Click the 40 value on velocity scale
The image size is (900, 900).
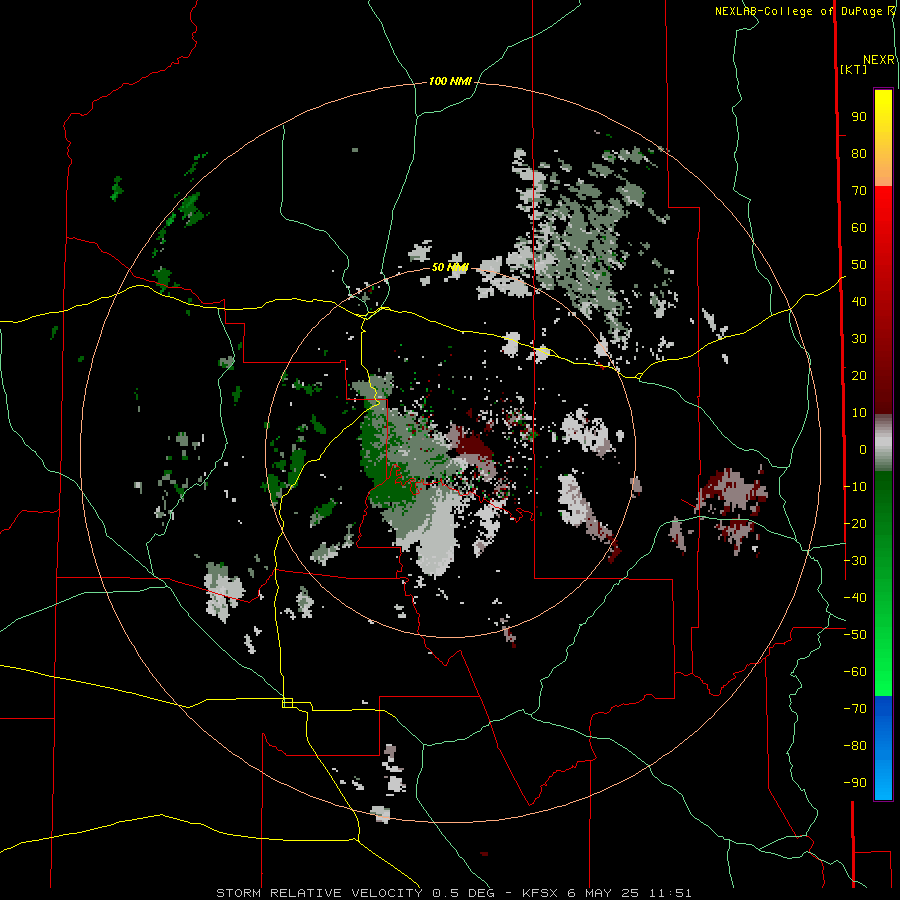pyautogui.click(x=859, y=301)
